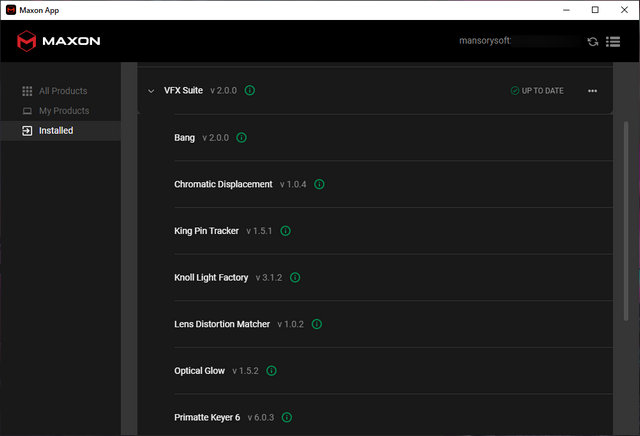The image size is (640, 436).
Task: Click Knoll Light Factory info icon
Action: [295, 278]
